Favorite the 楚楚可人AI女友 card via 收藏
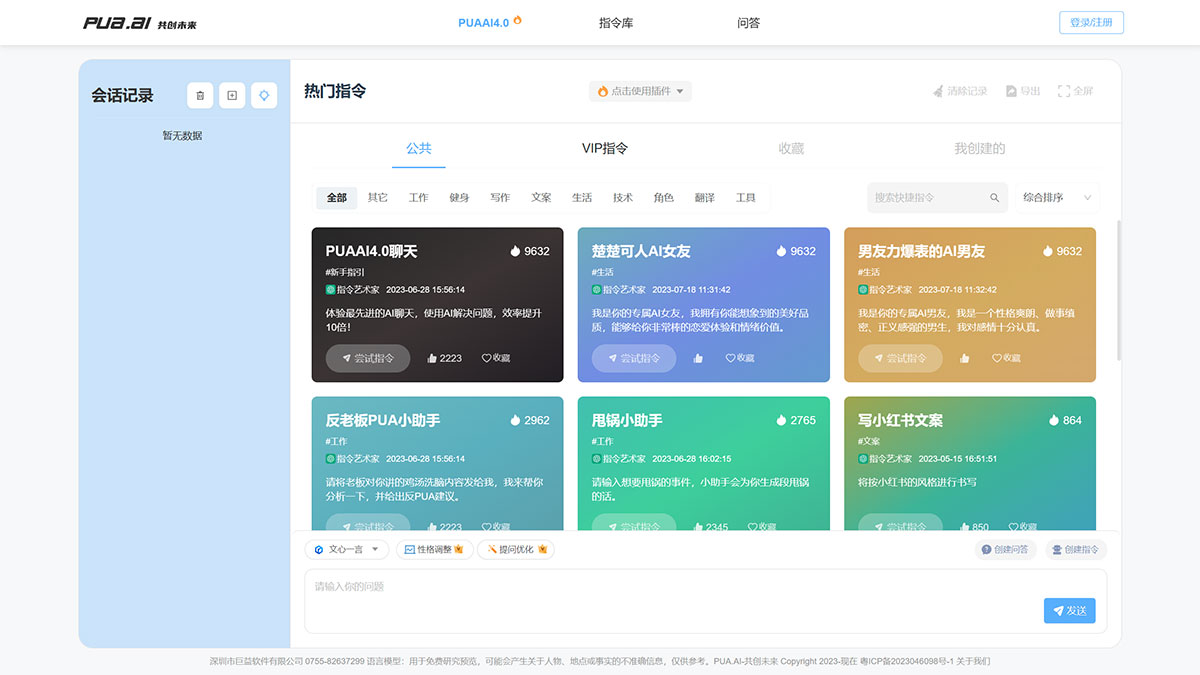Image resolution: width=1200 pixels, height=675 pixels. click(739, 357)
